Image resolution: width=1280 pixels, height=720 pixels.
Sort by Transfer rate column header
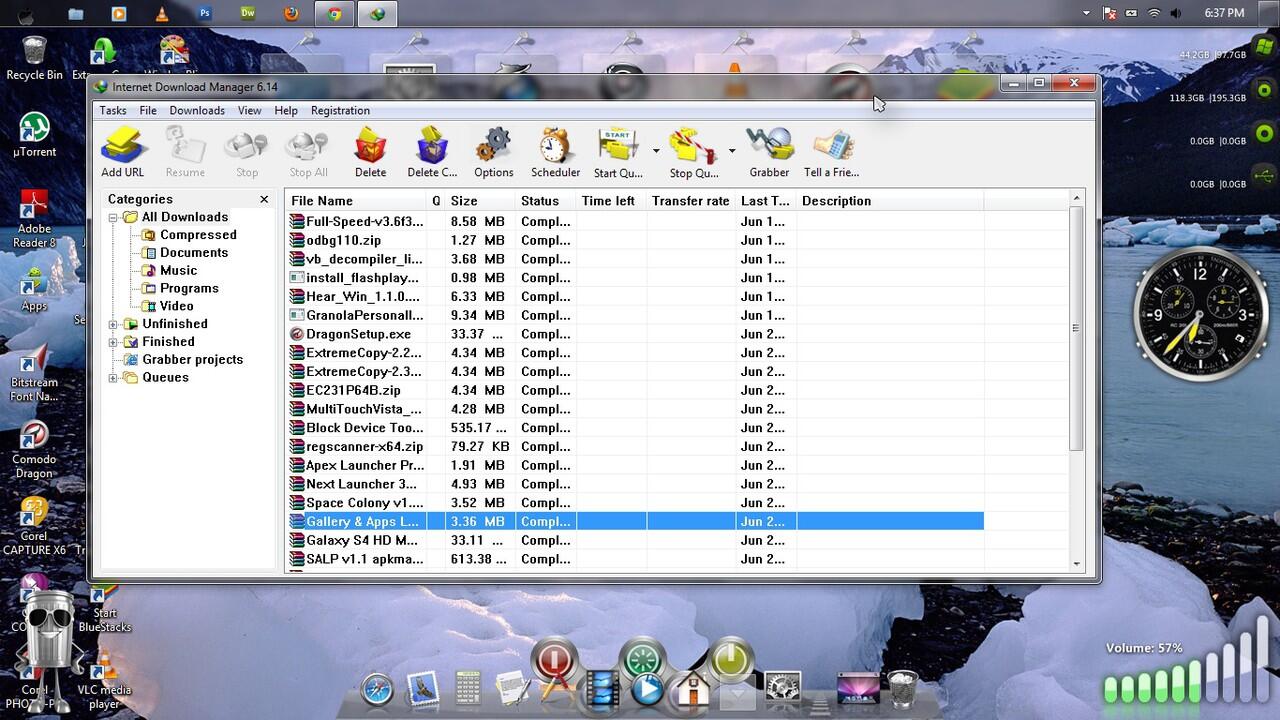point(690,201)
